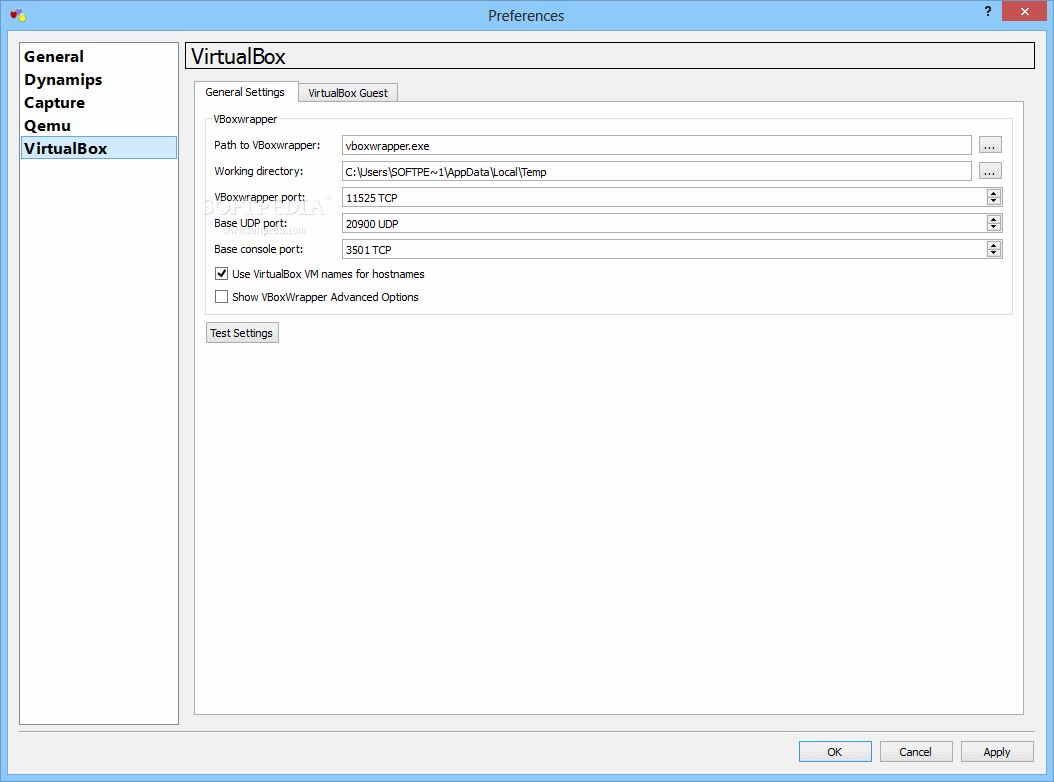
Task: Open the General preferences section
Action: pyautogui.click(x=99, y=56)
